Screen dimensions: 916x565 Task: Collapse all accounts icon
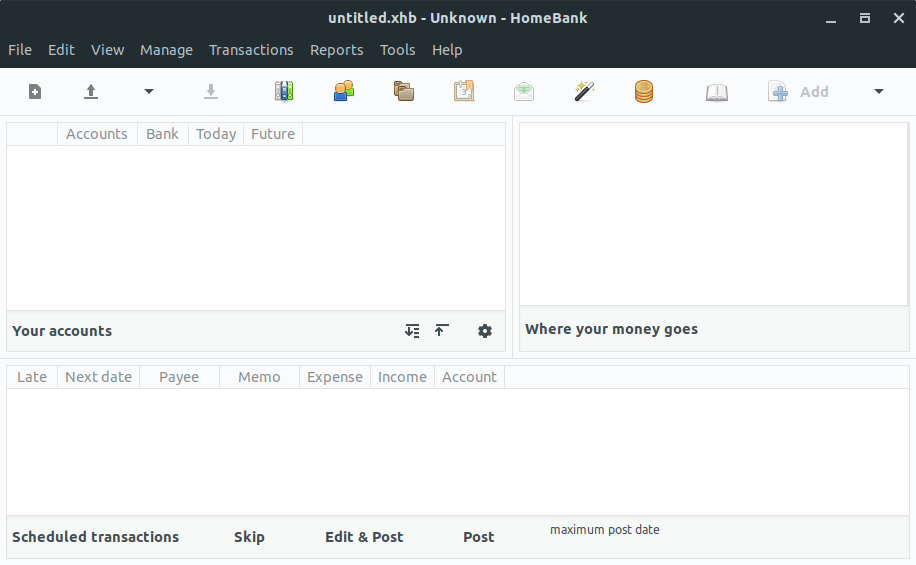point(442,331)
